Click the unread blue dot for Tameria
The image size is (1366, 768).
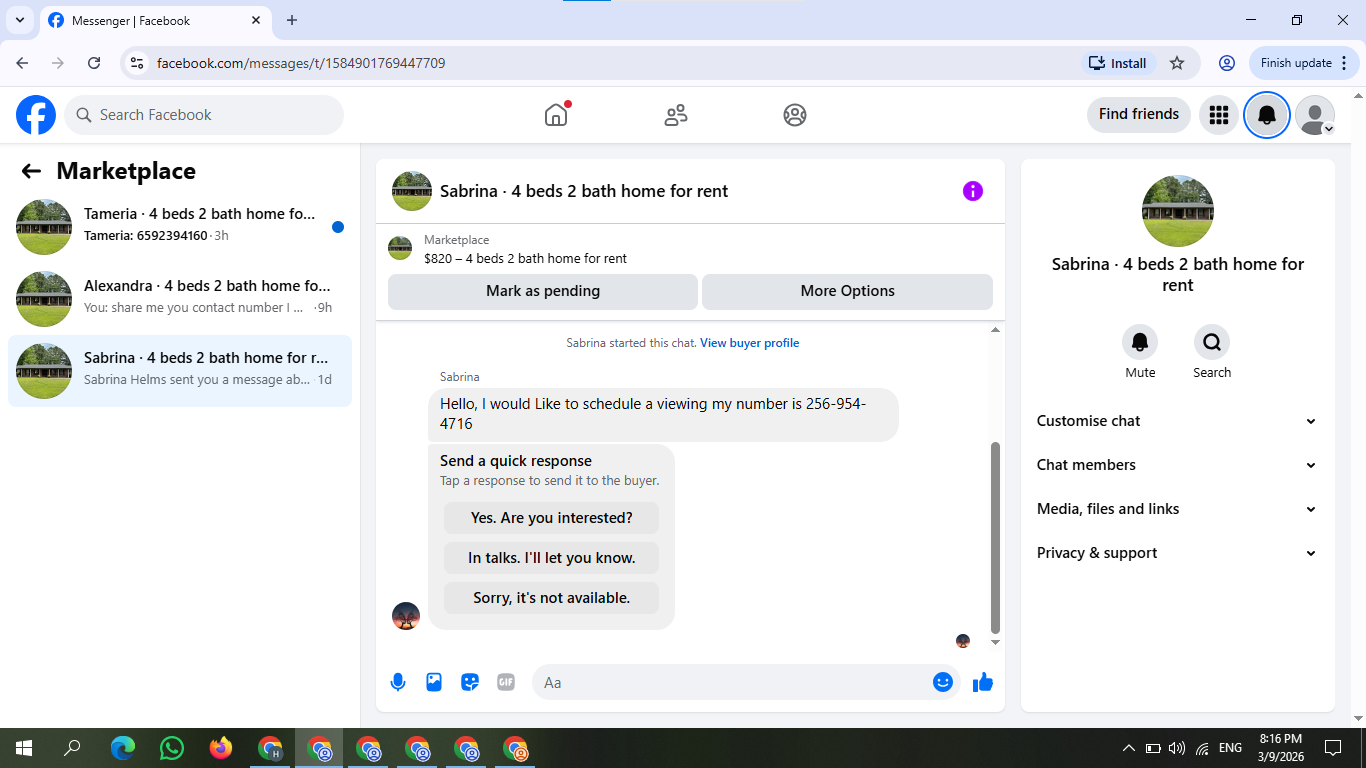[338, 227]
